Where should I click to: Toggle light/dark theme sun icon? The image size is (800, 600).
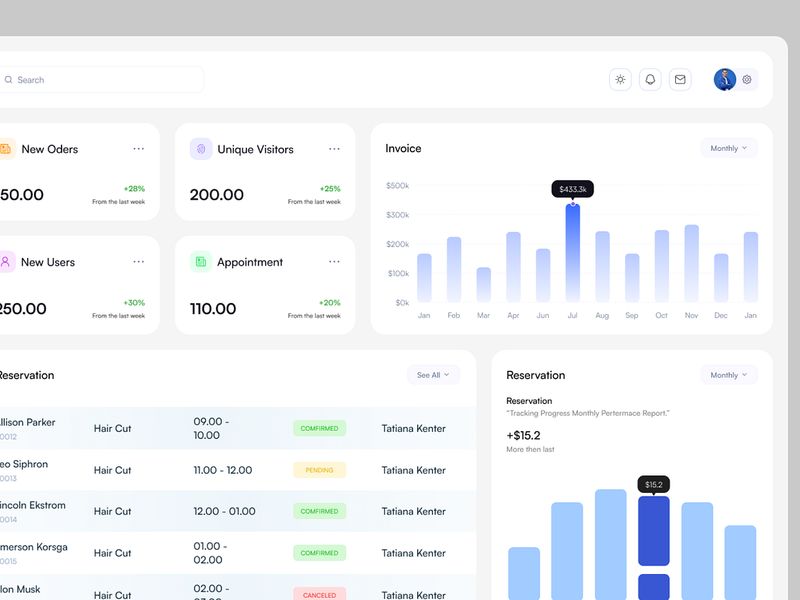click(620, 80)
